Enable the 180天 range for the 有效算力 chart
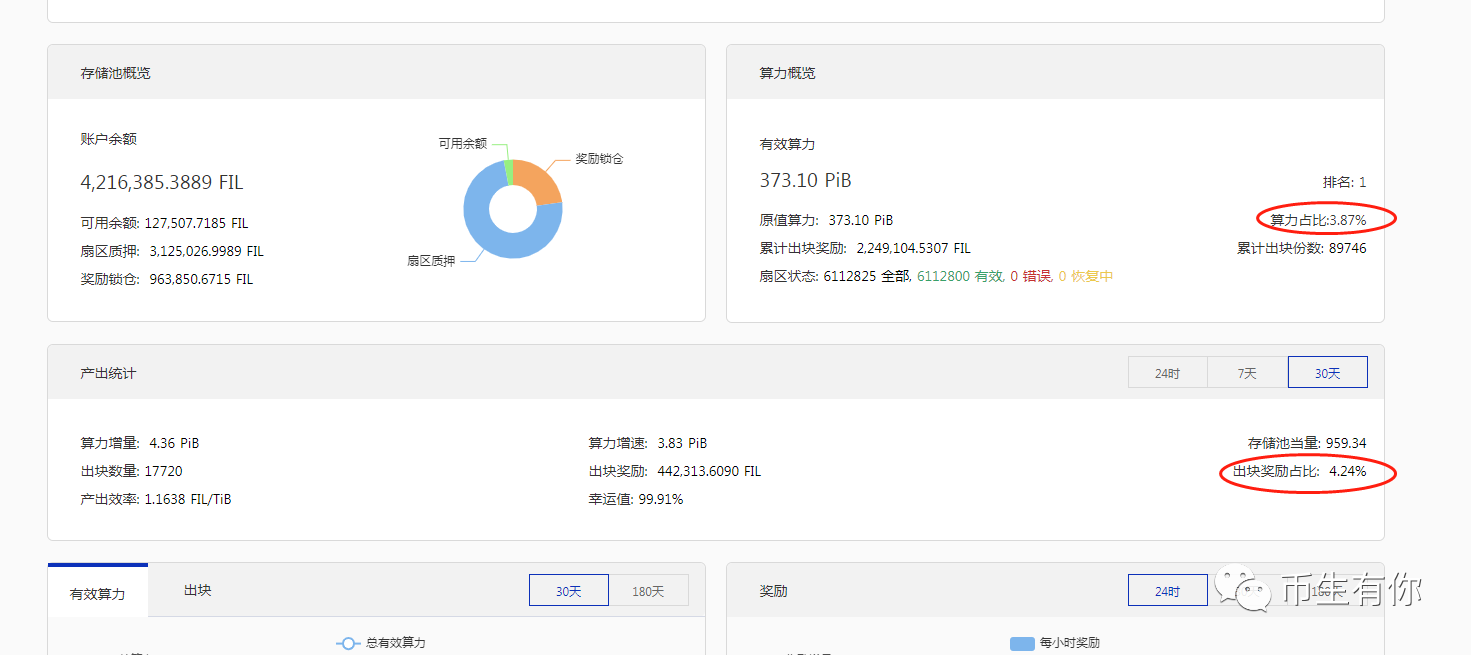1471x655 pixels. pos(650,589)
